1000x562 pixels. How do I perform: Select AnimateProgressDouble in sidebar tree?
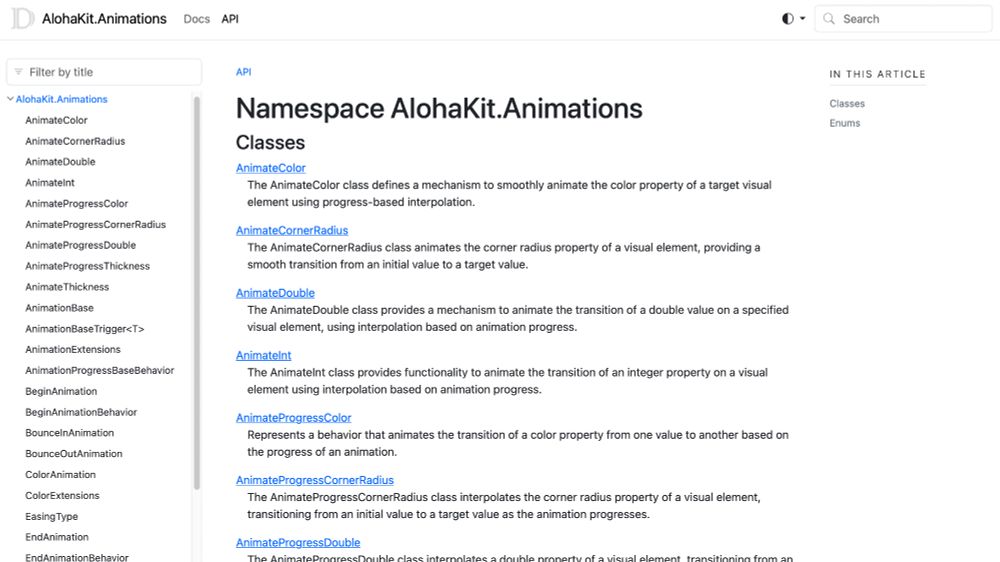pos(80,245)
